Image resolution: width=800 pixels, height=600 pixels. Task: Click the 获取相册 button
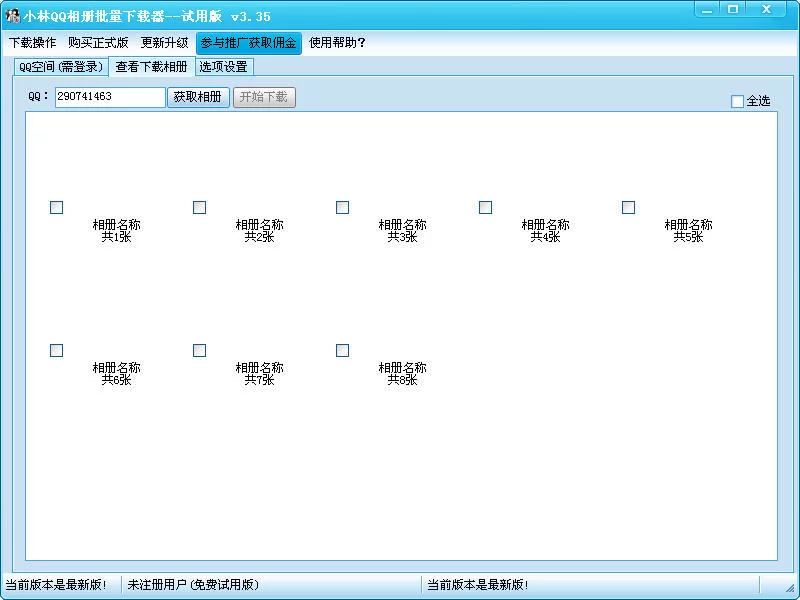coord(197,97)
